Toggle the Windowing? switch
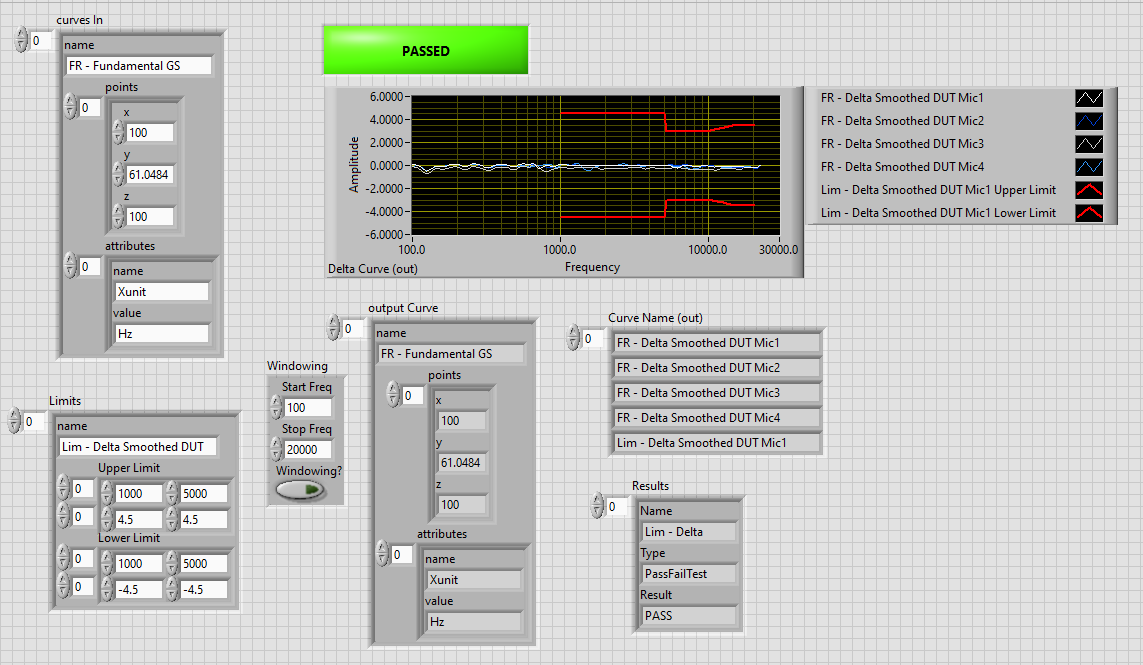Viewport: 1143px width, 665px height. (x=301, y=490)
